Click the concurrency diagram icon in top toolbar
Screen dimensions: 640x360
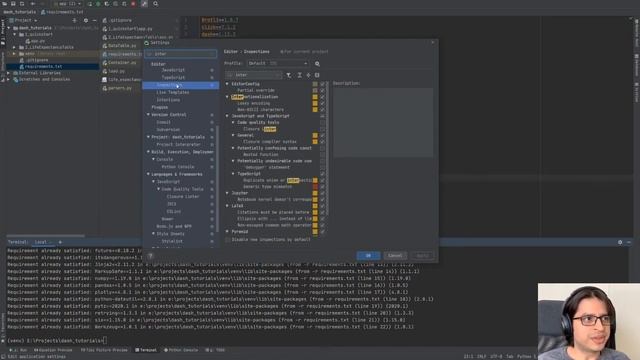[x=124, y=4]
